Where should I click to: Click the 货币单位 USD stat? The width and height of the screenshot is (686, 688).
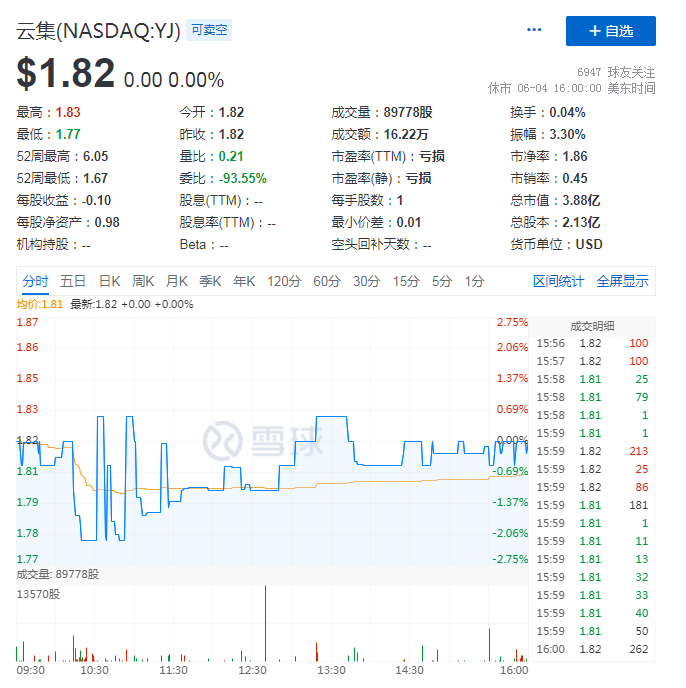coord(556,244)
